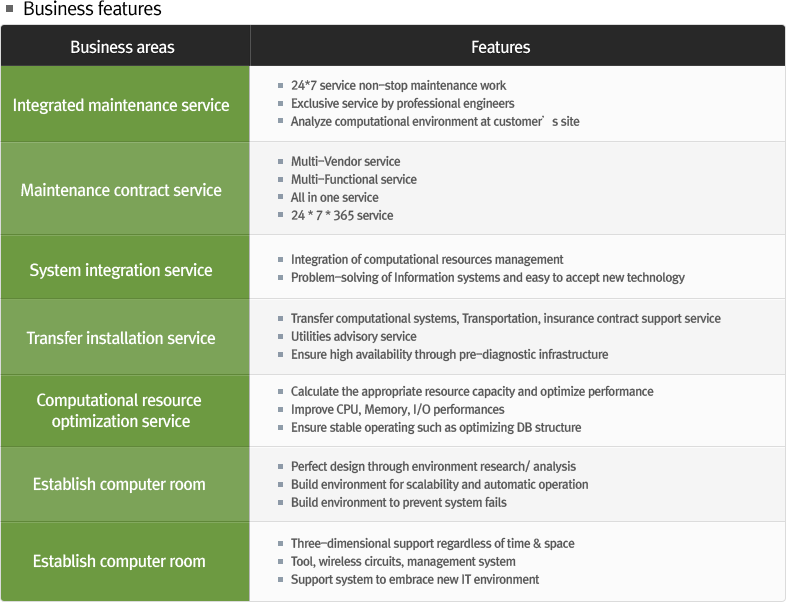Select Computational resource optimization service cell

pos(119,411)
